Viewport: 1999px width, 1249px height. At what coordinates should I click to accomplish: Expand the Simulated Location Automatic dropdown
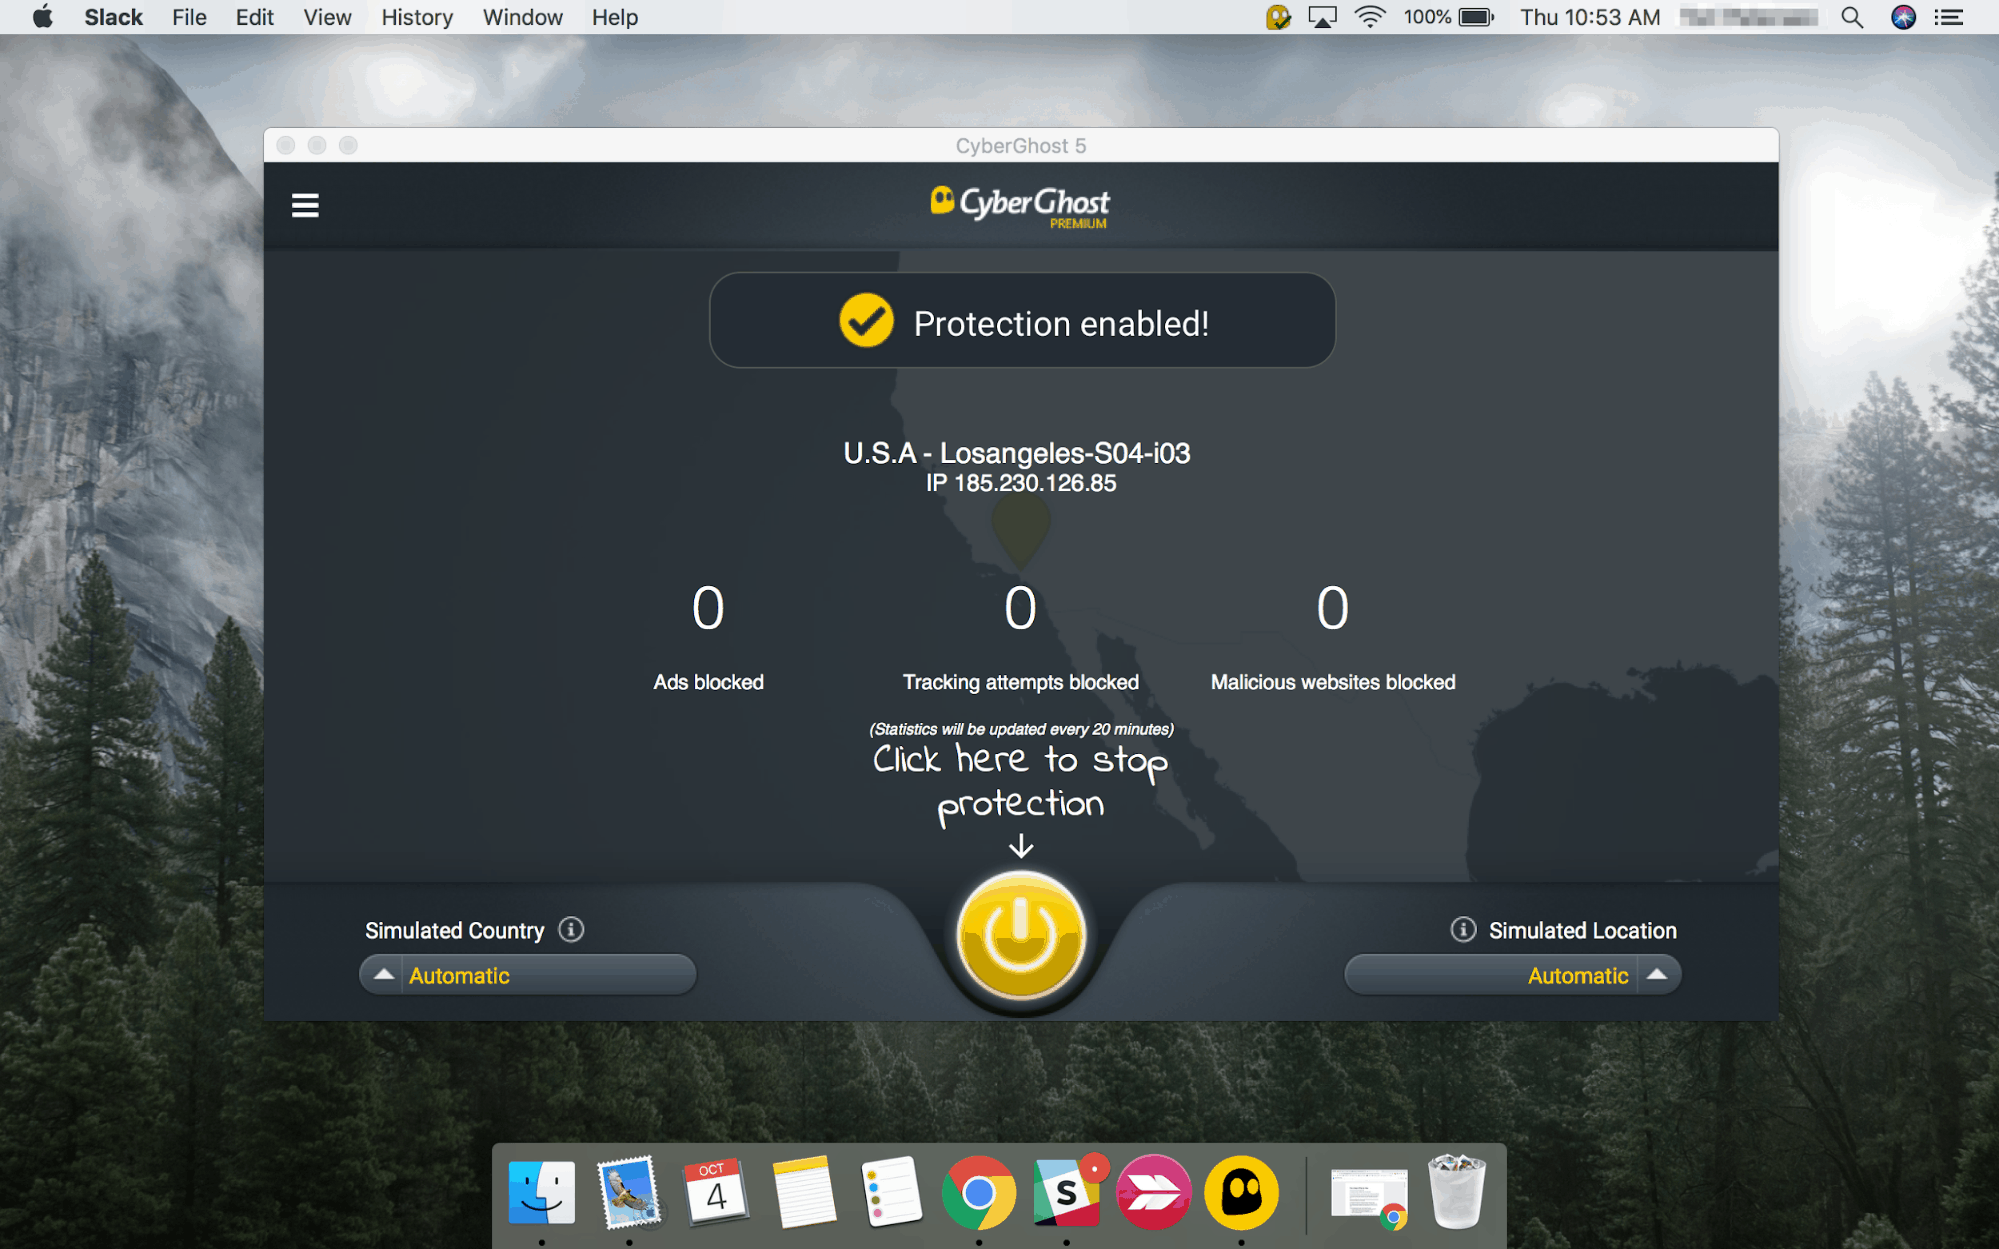point(1512,975)
